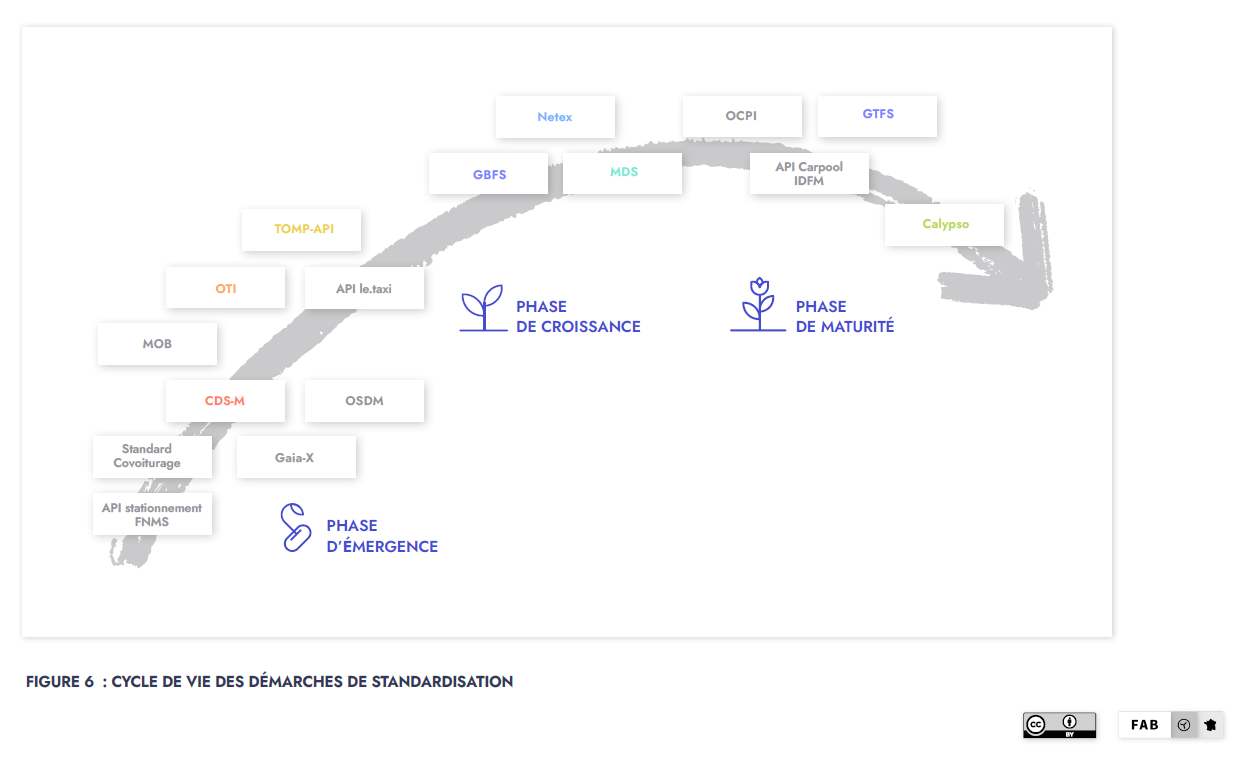This screenshot has width=1249, height=760.
Task: Expand the Standard Covoiturage entry
Action: [152, 456]
